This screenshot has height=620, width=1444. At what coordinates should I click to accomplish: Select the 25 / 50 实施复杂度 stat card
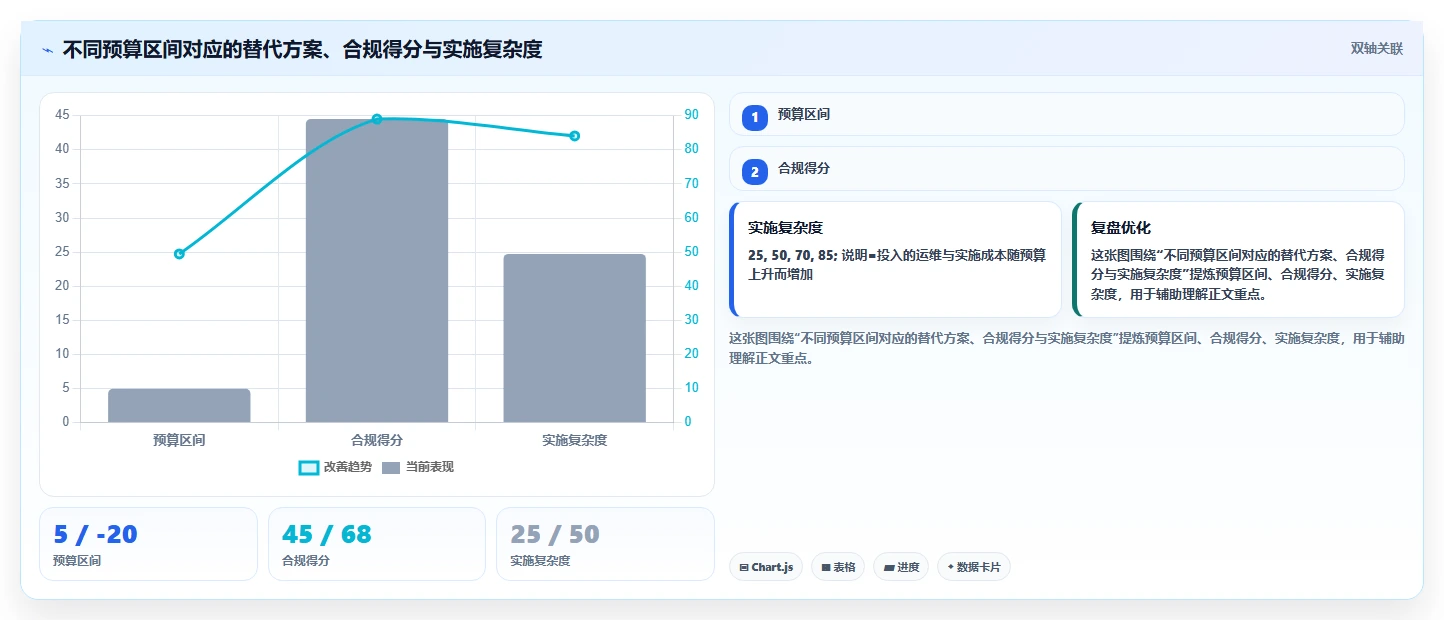tap(605, 544)
